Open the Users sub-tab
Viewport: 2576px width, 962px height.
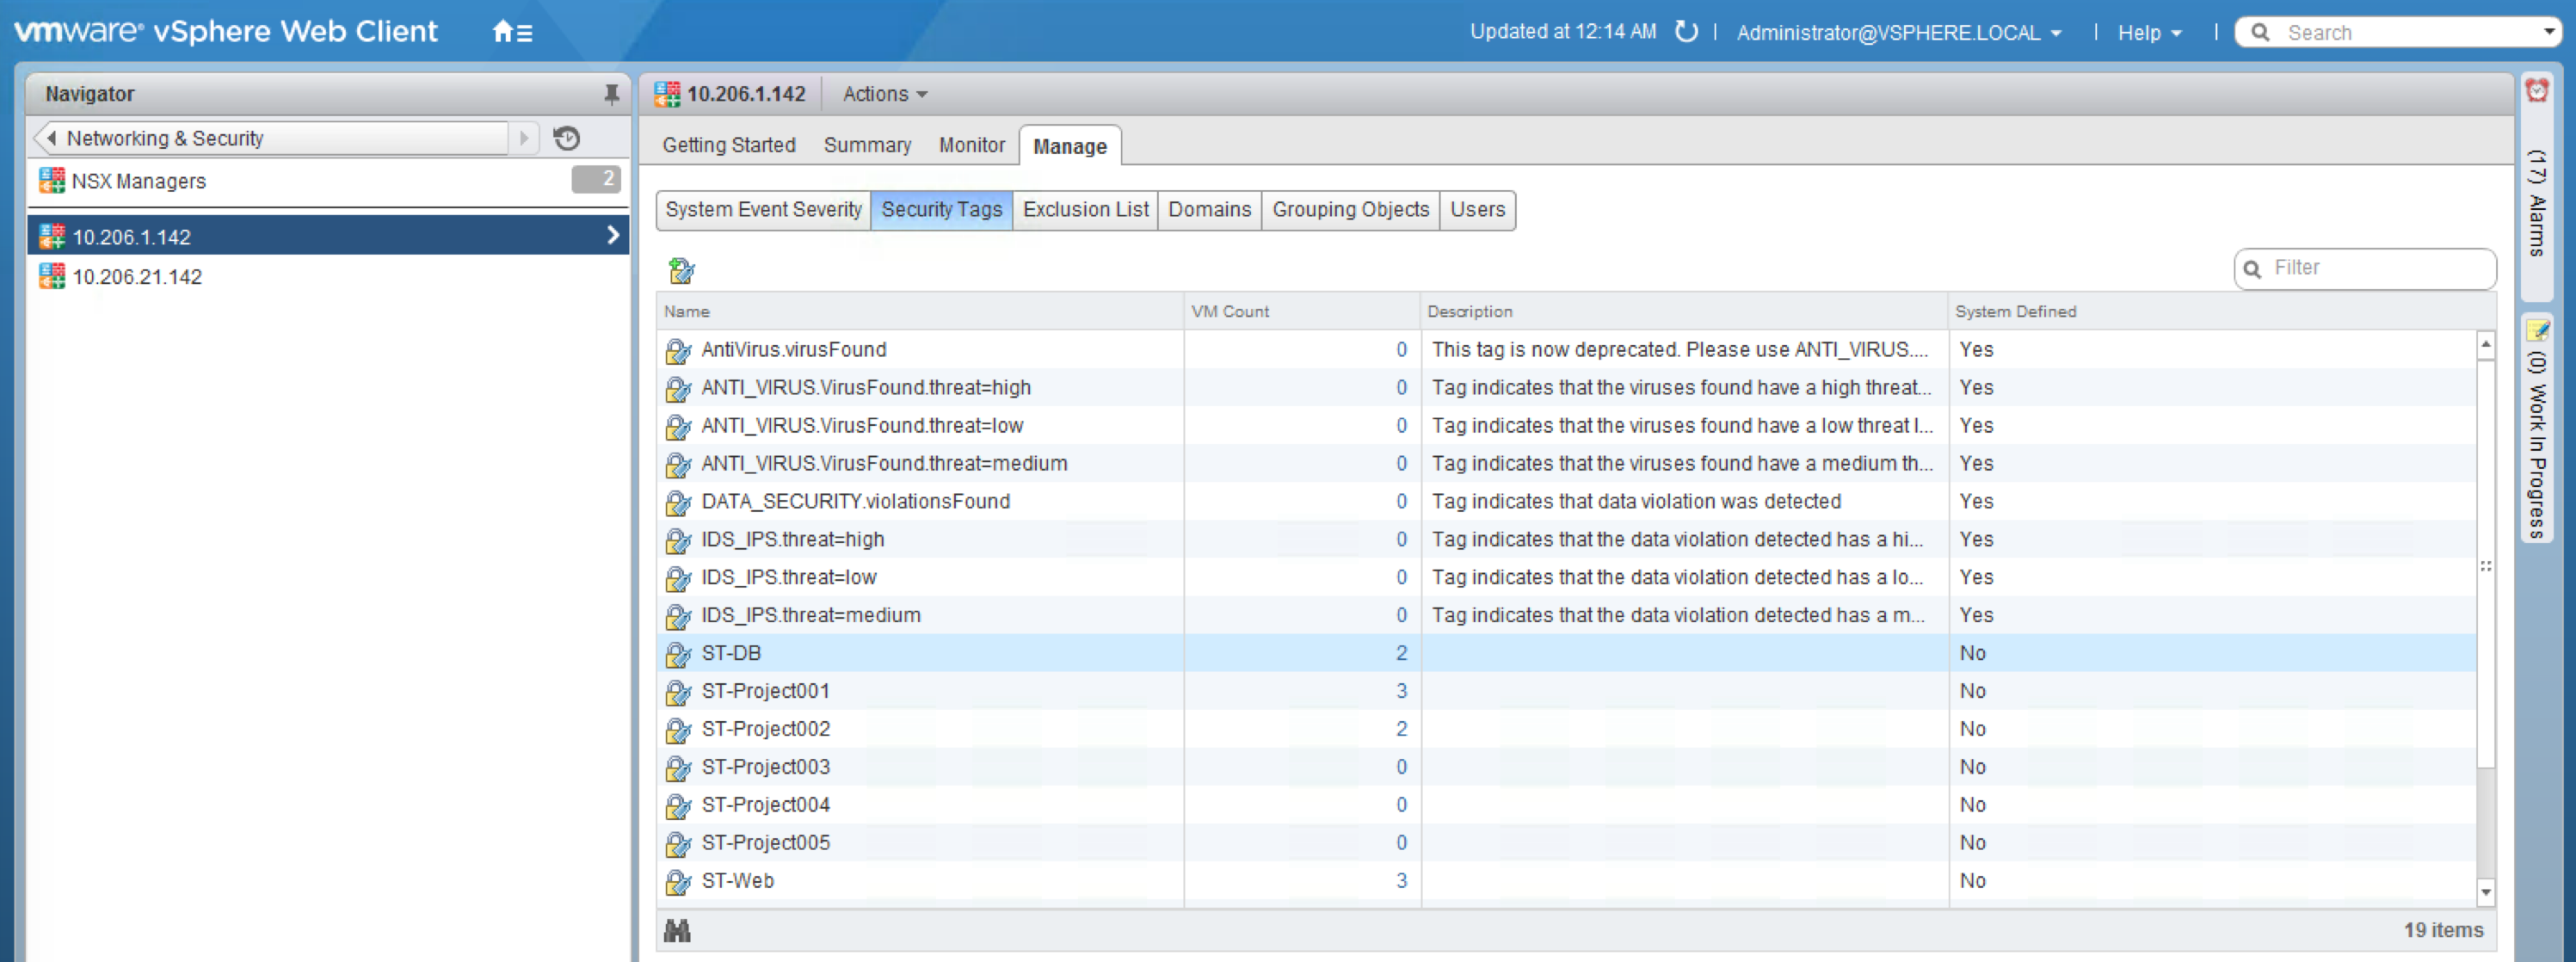[x=1477, y=210]
